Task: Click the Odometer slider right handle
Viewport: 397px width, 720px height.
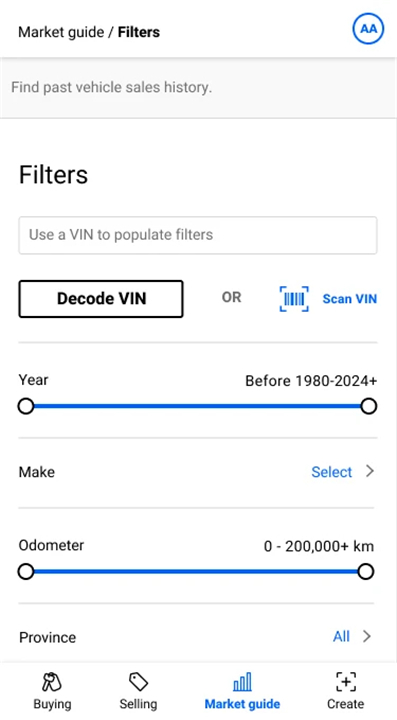Action: pos(365,572)
